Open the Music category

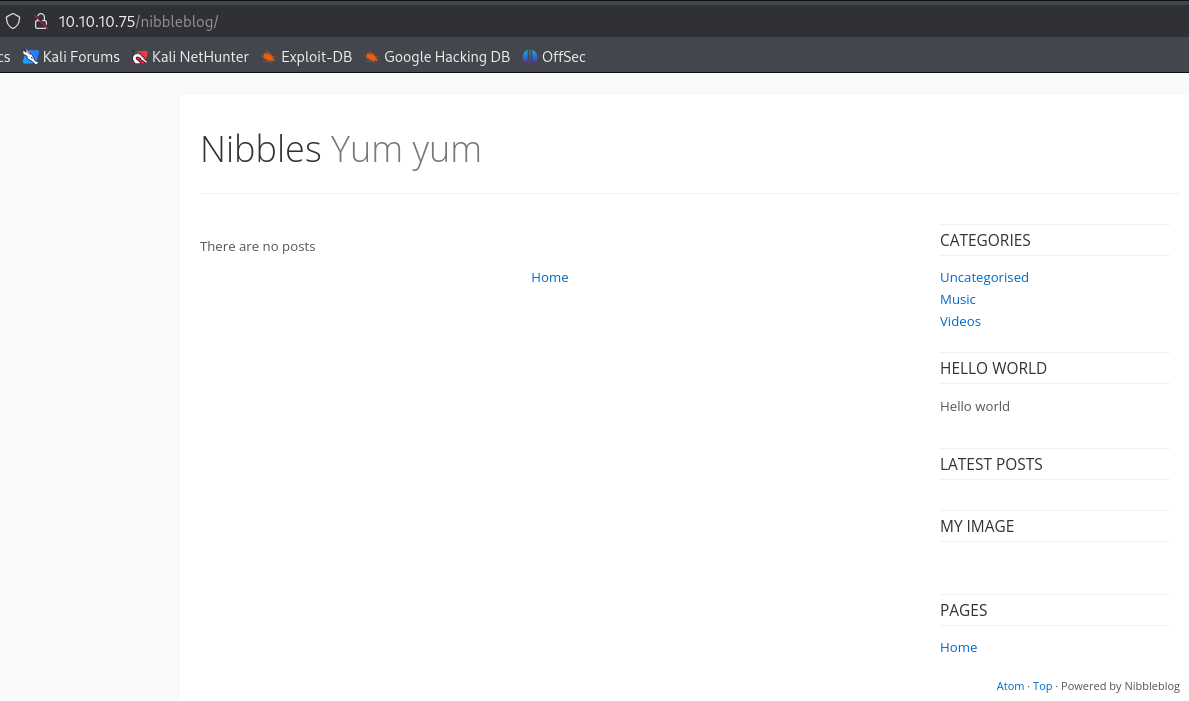pyautogui.click(x=957, y=299)
